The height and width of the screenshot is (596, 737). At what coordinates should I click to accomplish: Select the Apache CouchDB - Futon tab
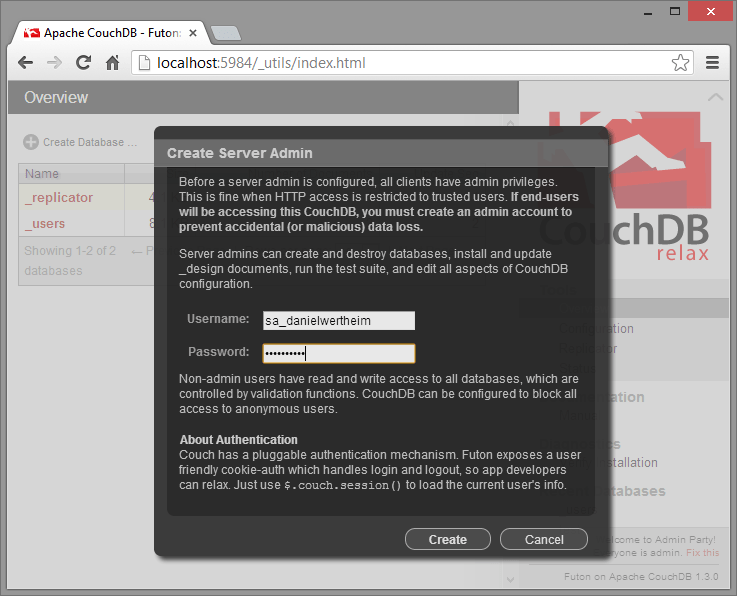click(x=112, y=33)
